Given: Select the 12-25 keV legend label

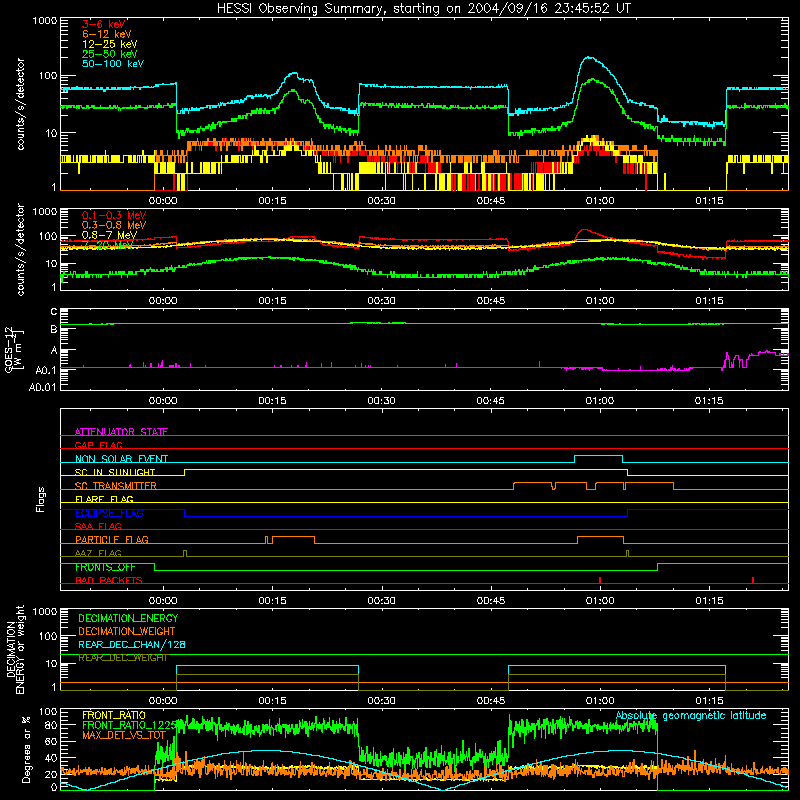Looking at the screenshot, I should pyautogui.click(x=109, y=44).
